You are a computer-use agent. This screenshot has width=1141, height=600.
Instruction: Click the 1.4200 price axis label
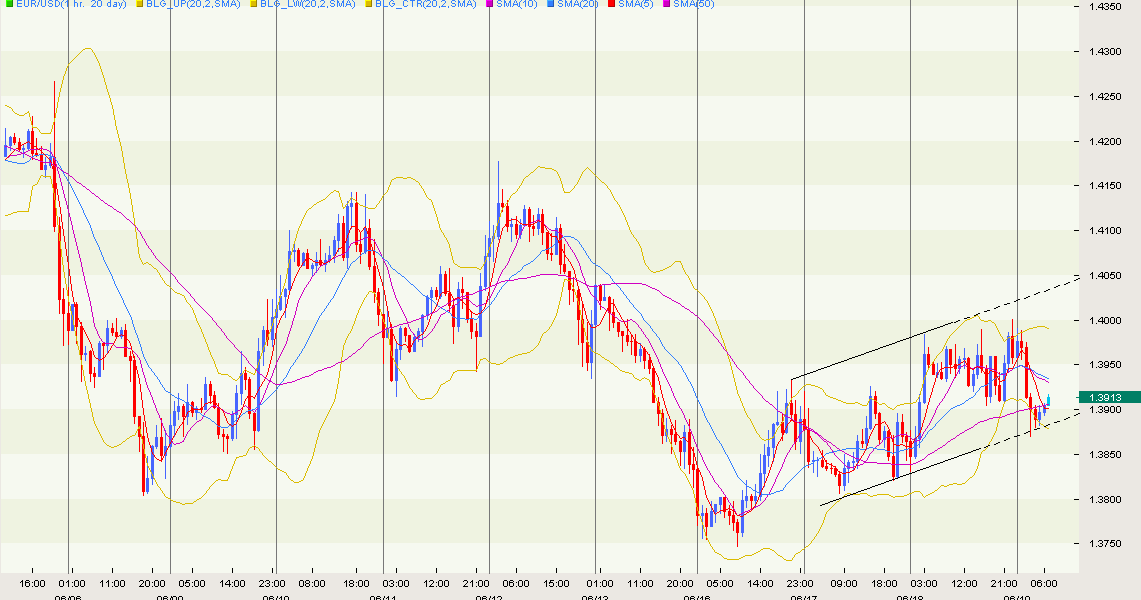pyautogui.click(x=1105, y=141)
